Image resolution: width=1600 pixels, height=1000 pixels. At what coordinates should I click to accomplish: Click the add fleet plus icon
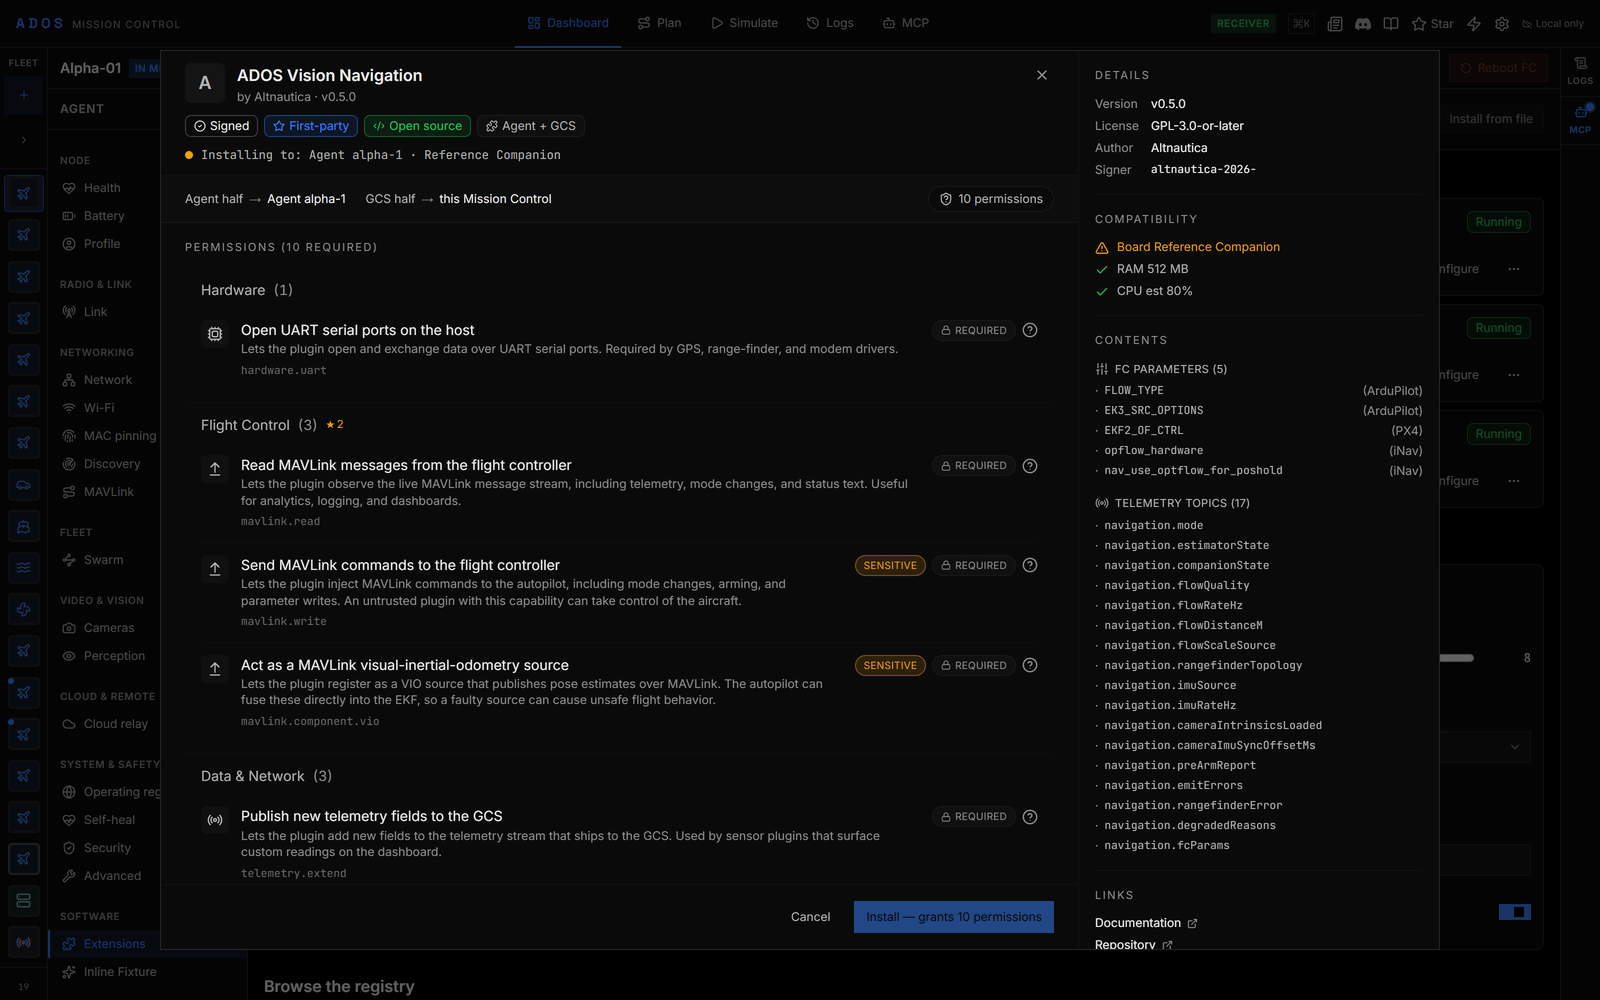(x=24, y=96)
